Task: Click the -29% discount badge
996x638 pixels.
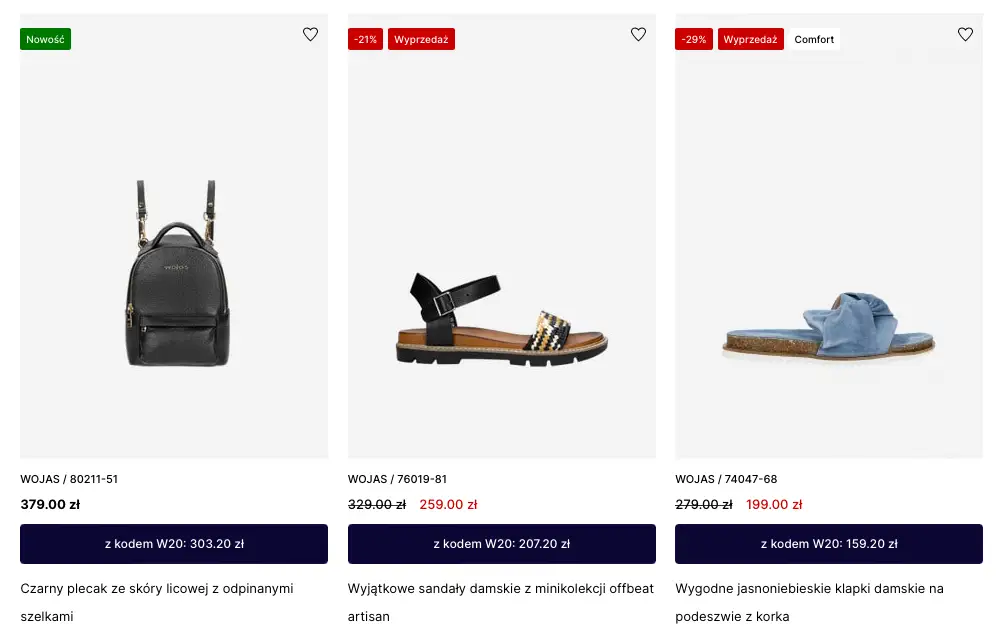Action: pyautogui.click(x=693, y=39)
